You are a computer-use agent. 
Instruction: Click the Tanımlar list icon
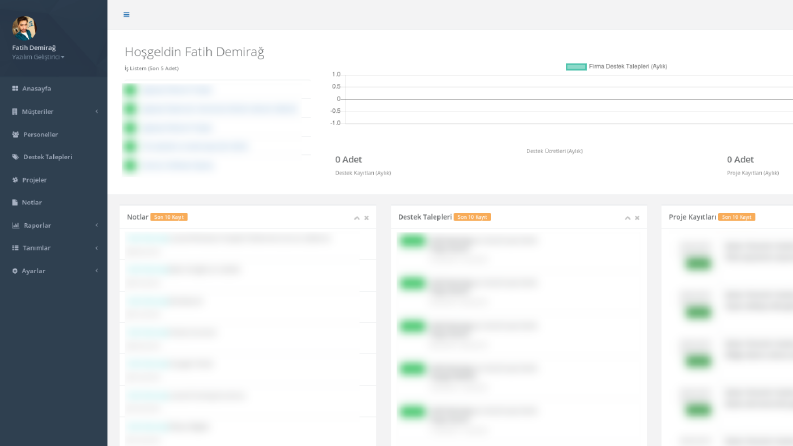click(15, 248)
